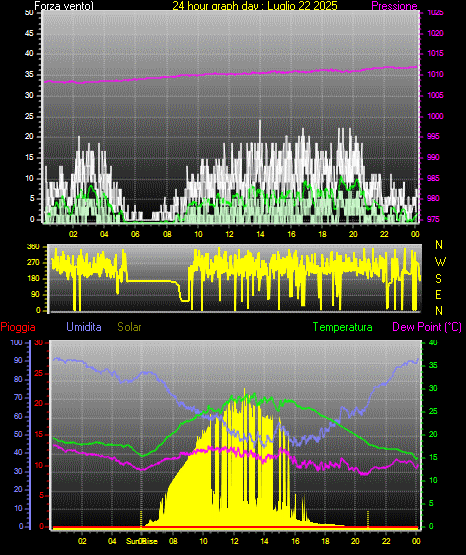Click the green Temperatura legend label
Viewport: 466px width, 555px height.
pyautogui.click(x=343, y=327)
